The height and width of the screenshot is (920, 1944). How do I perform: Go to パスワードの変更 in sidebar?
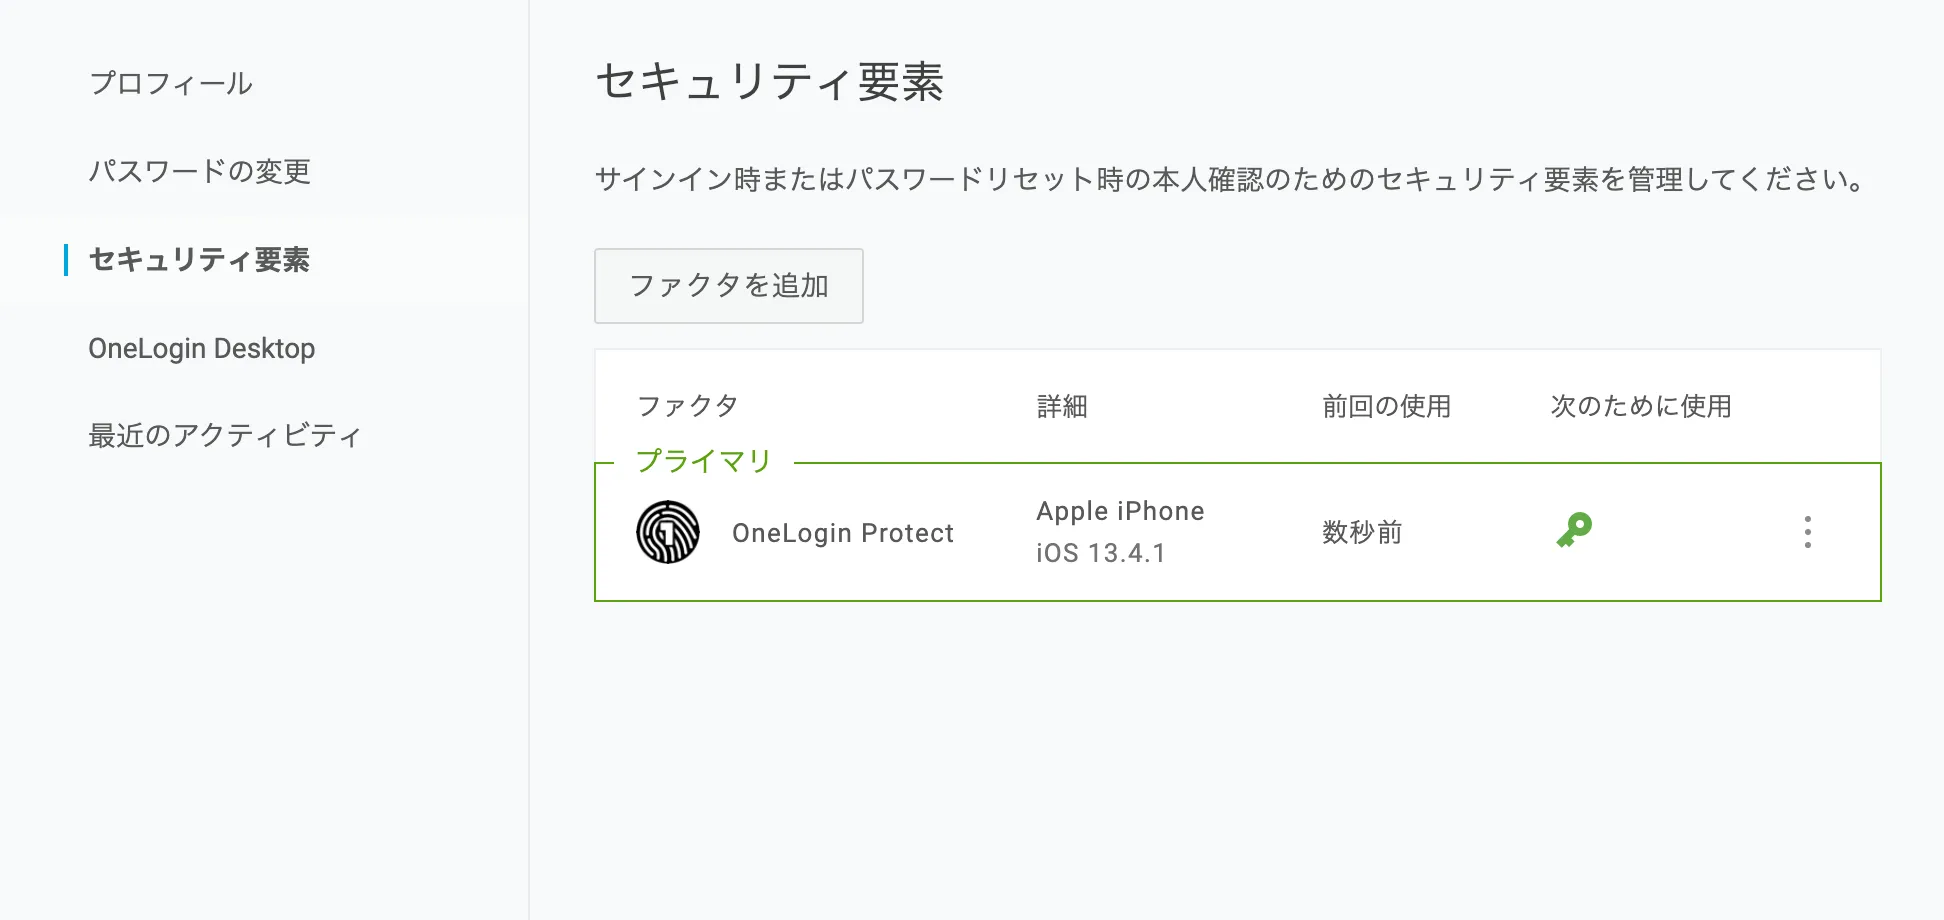coord(199,171)
